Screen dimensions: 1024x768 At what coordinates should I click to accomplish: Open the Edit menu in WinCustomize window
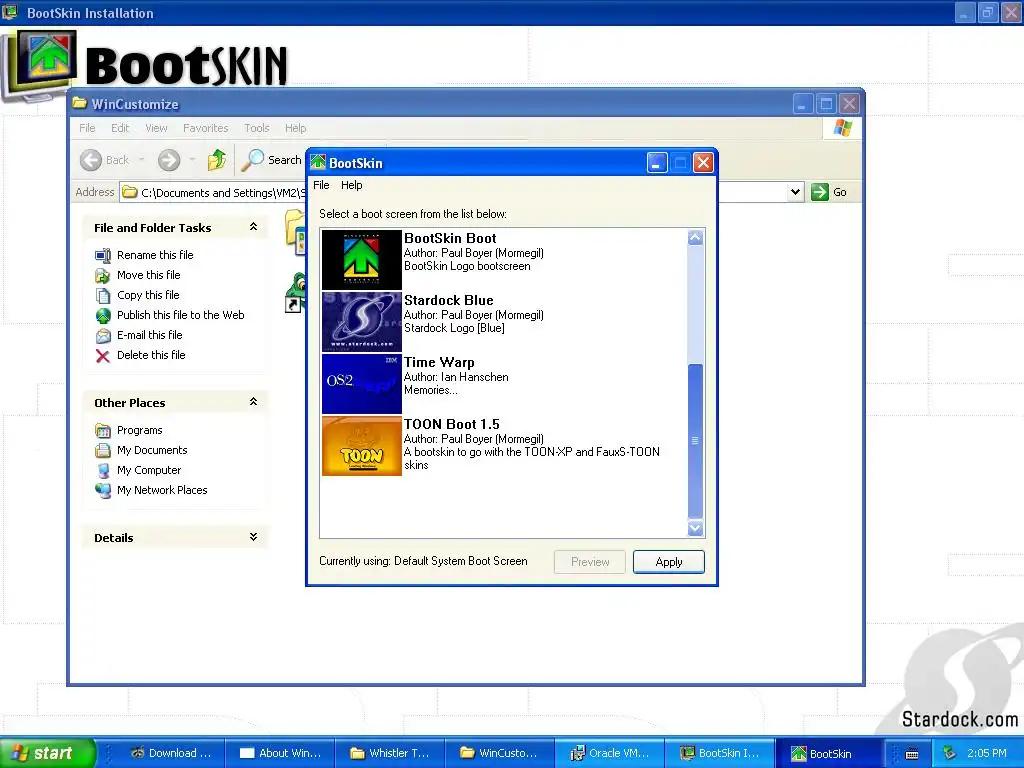click(x=120, y=128)
